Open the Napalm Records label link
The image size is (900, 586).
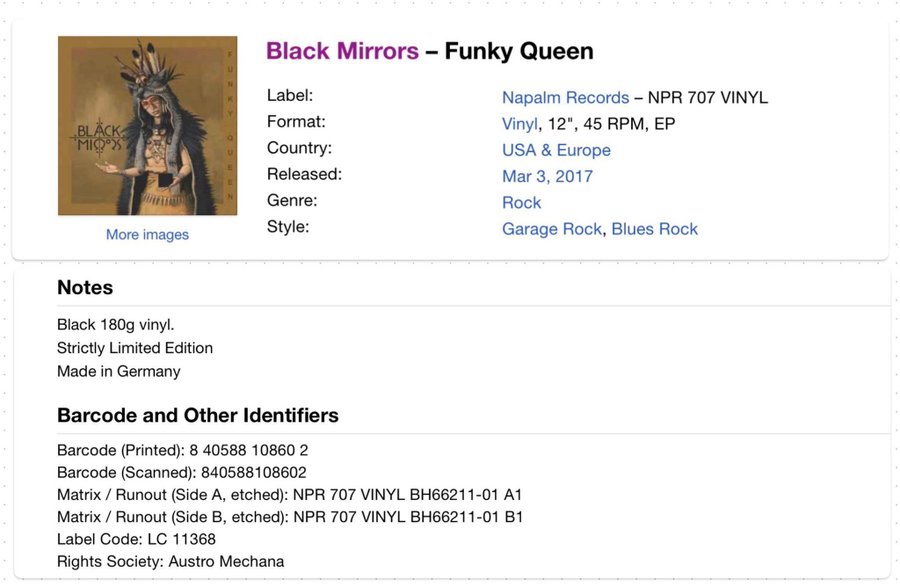coord(565,98)
